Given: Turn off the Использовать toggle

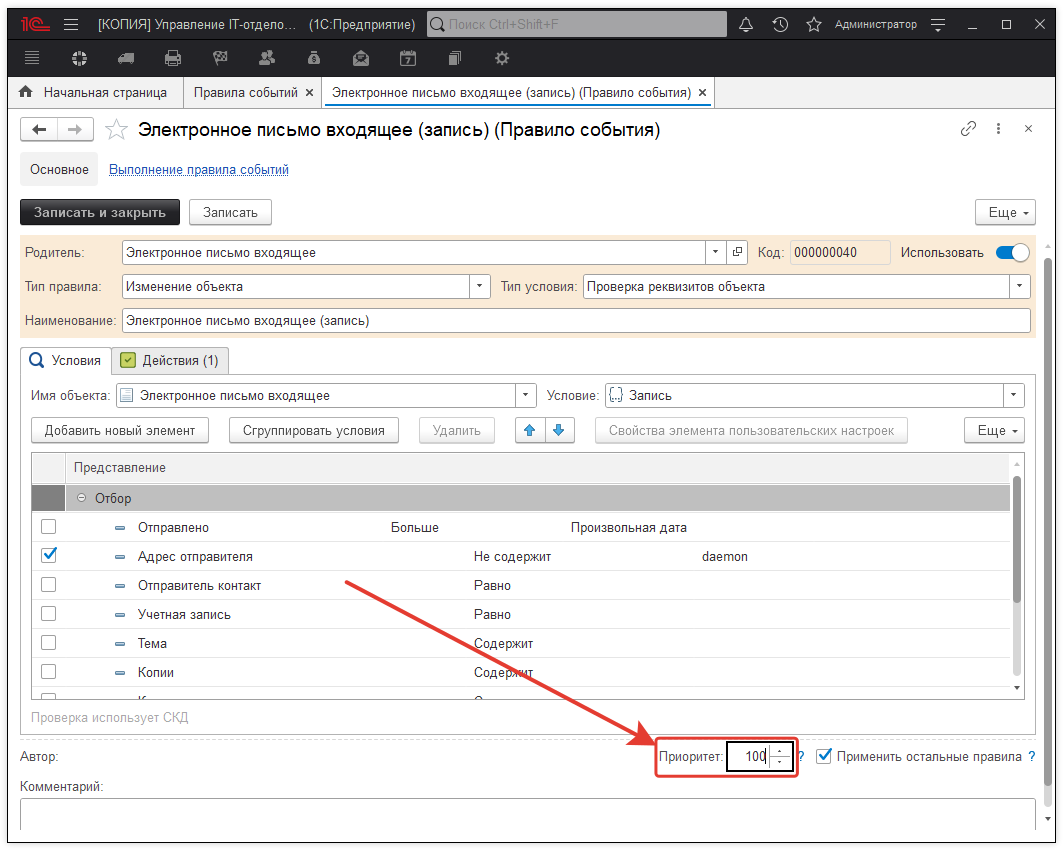Looking at the screenshot, I should (x=1012, y=253).
